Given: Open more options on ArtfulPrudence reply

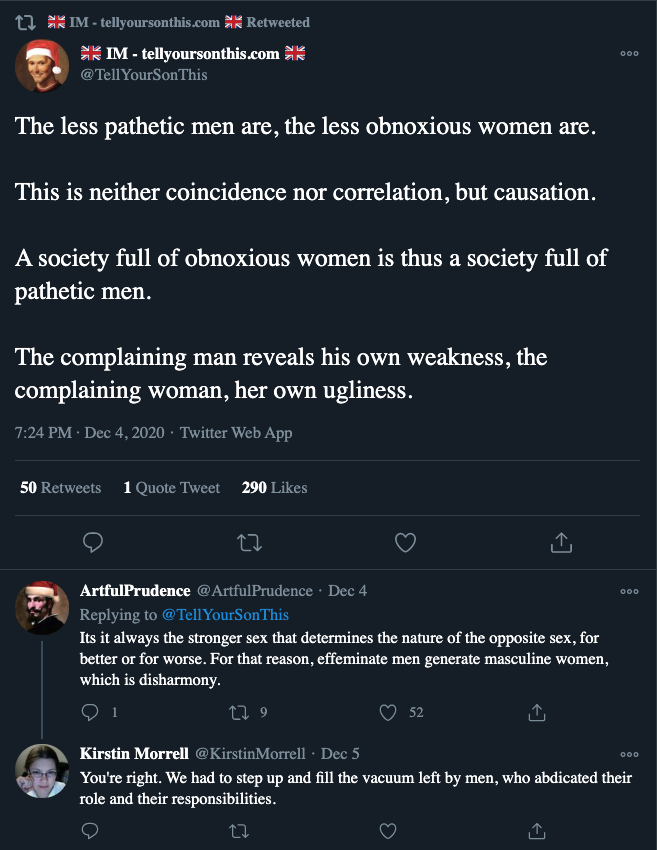Looking at the screenshot, I should (629, 591).
